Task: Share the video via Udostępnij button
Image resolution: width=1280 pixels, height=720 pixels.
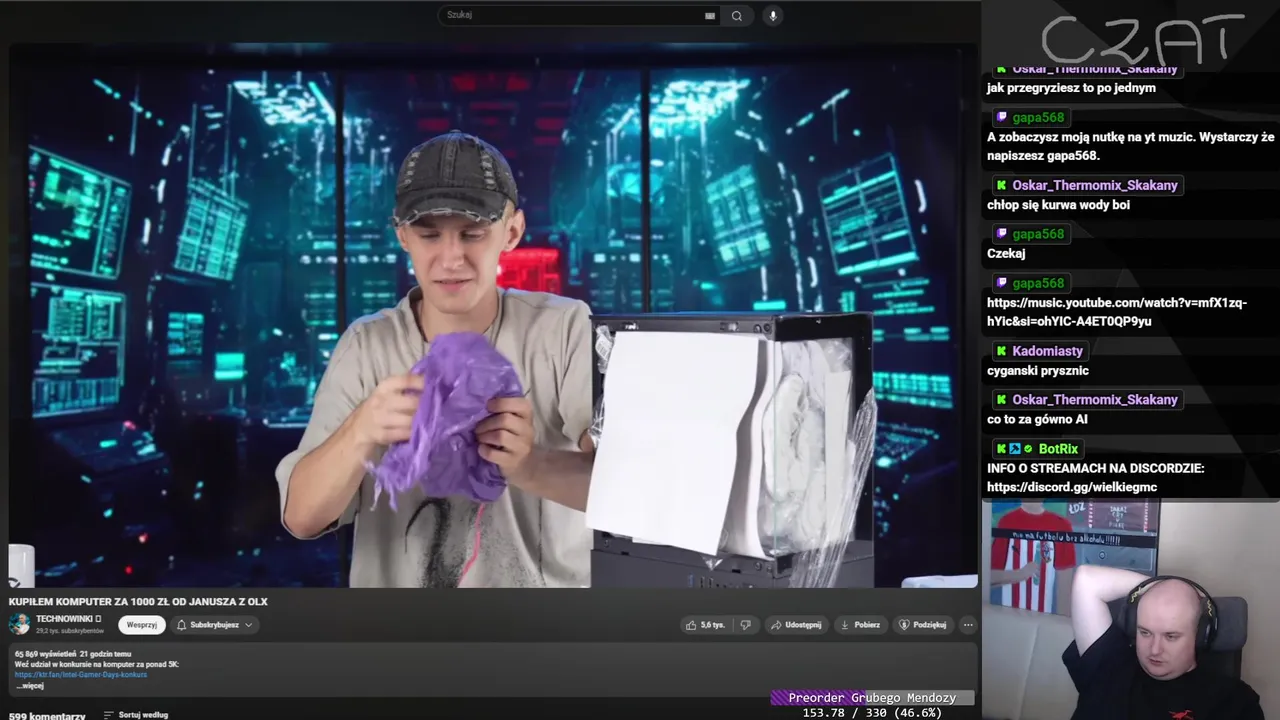Action: (796, 625)
